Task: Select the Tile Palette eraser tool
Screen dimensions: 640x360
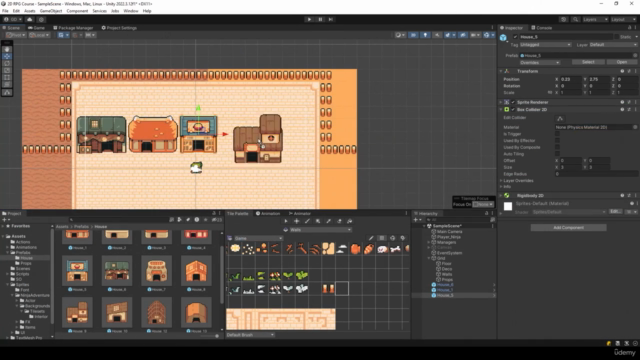Action: point(339,221)
